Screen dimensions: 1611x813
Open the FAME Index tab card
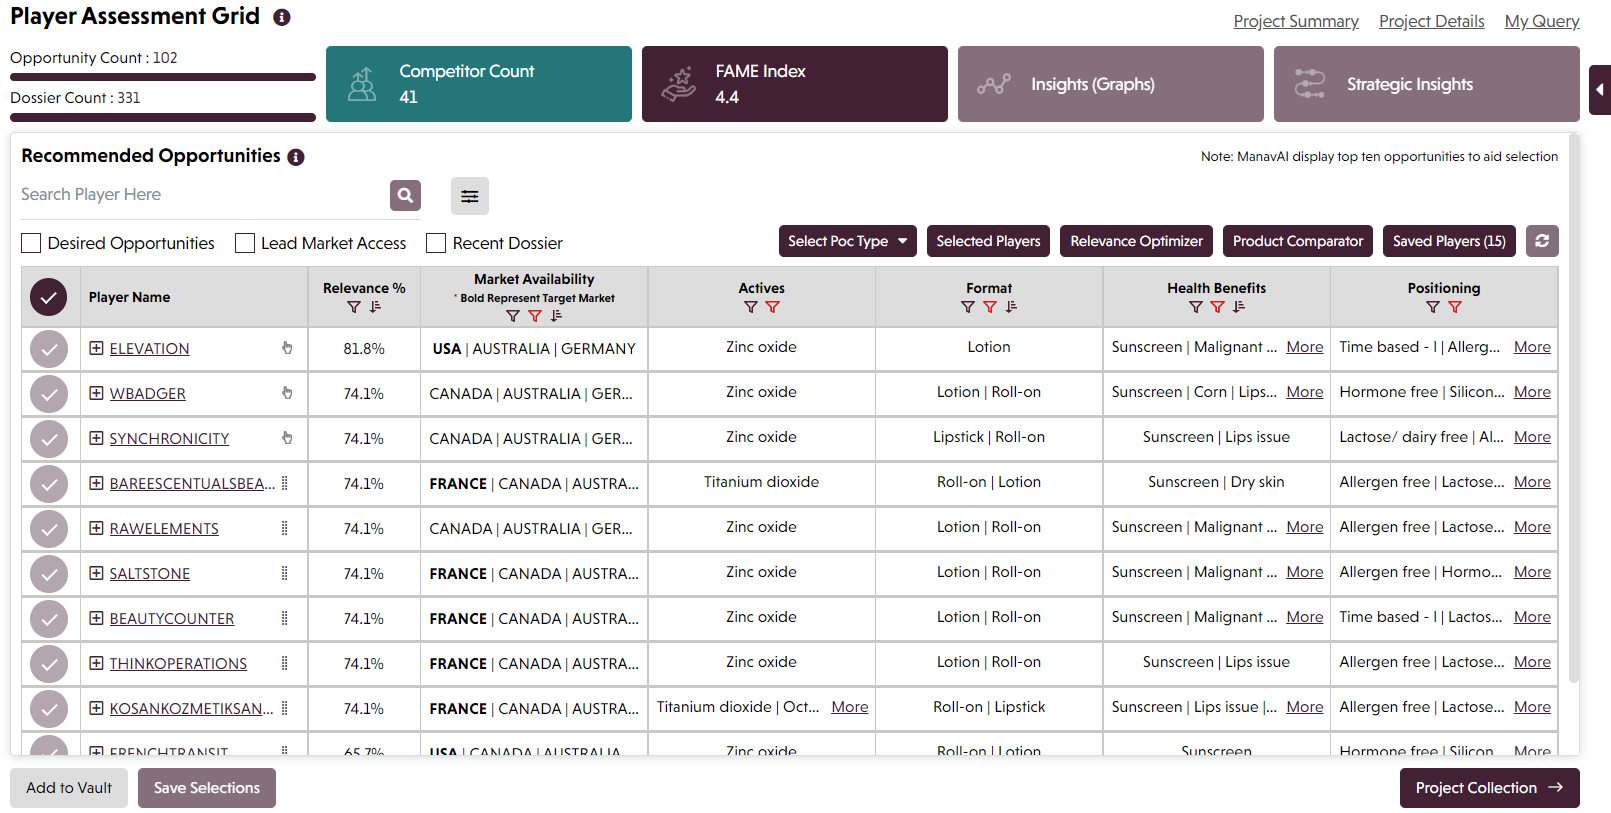point(795,84)
